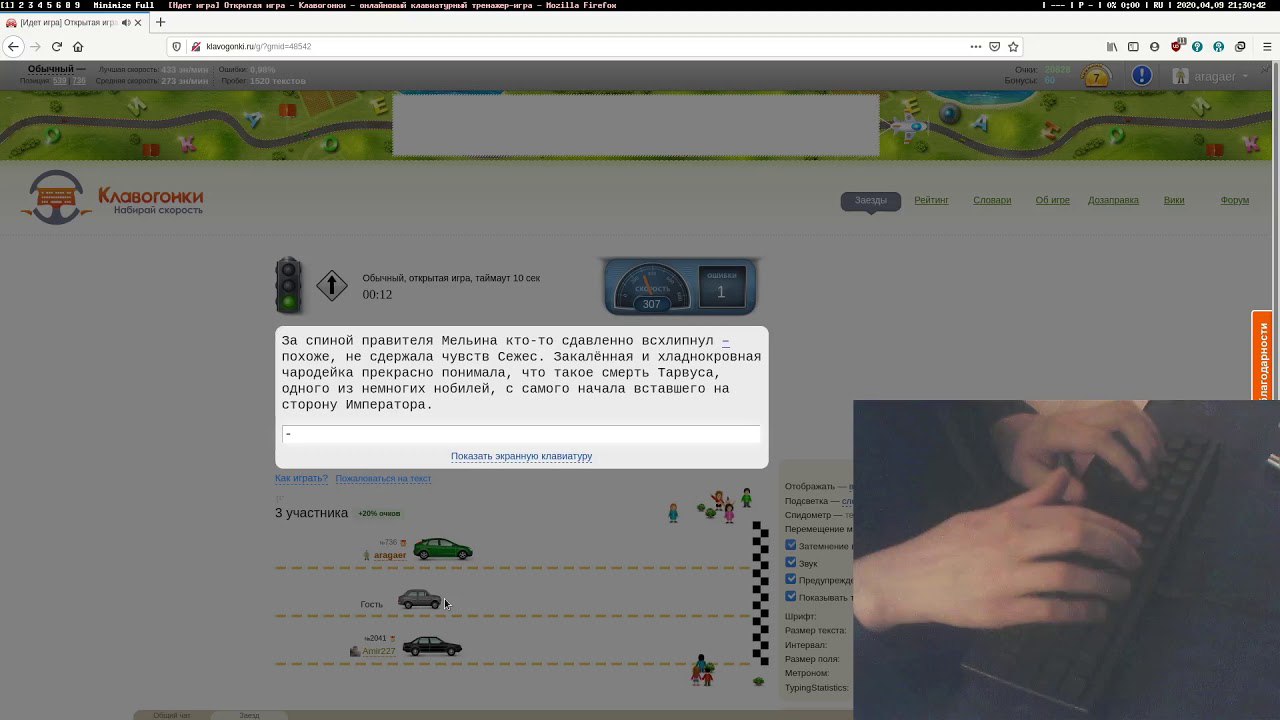
Task: Reload the Klavogonki page
Action: point(57,46)
